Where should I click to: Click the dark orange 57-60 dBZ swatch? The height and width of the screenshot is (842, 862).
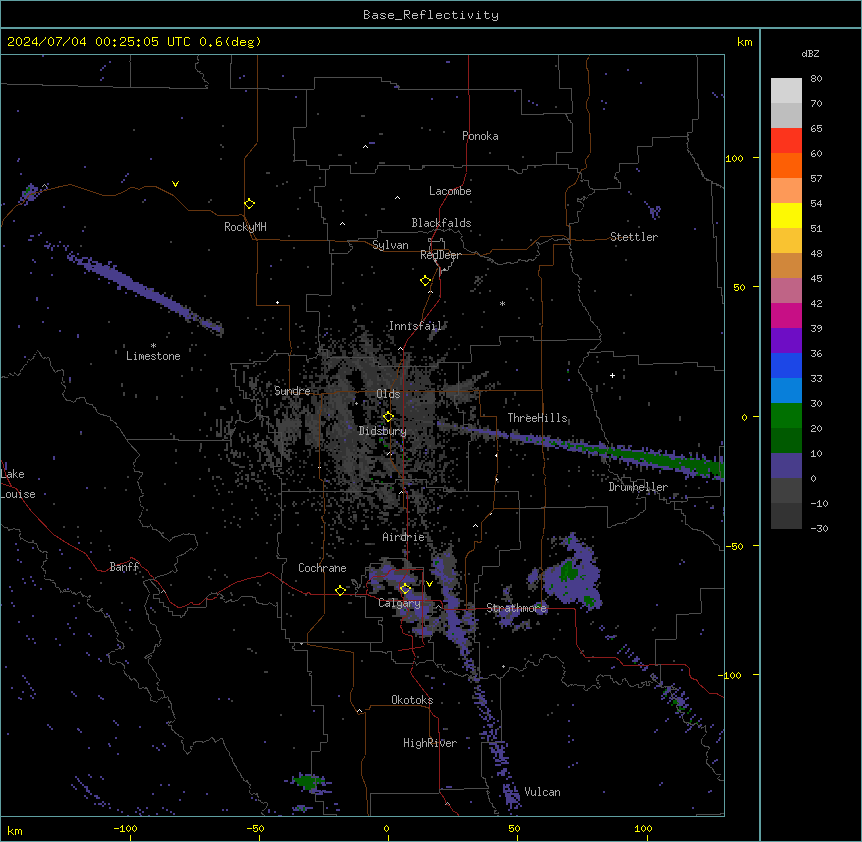(x=786, y=165)
